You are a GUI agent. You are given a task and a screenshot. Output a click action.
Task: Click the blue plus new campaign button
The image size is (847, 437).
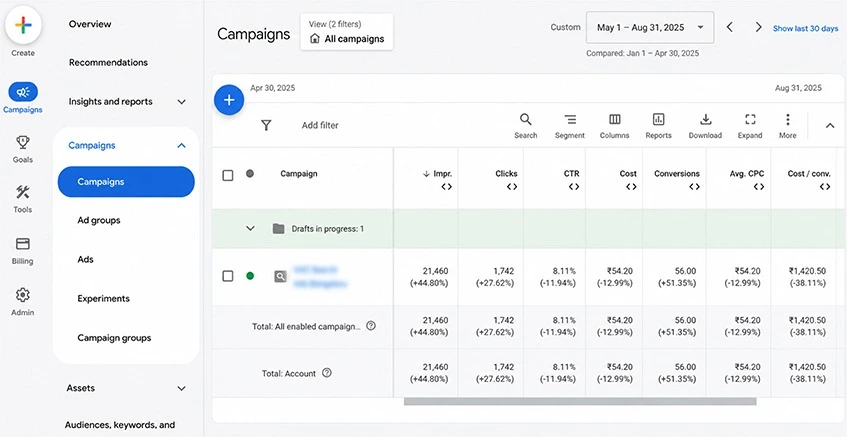[x=229, y=100]
